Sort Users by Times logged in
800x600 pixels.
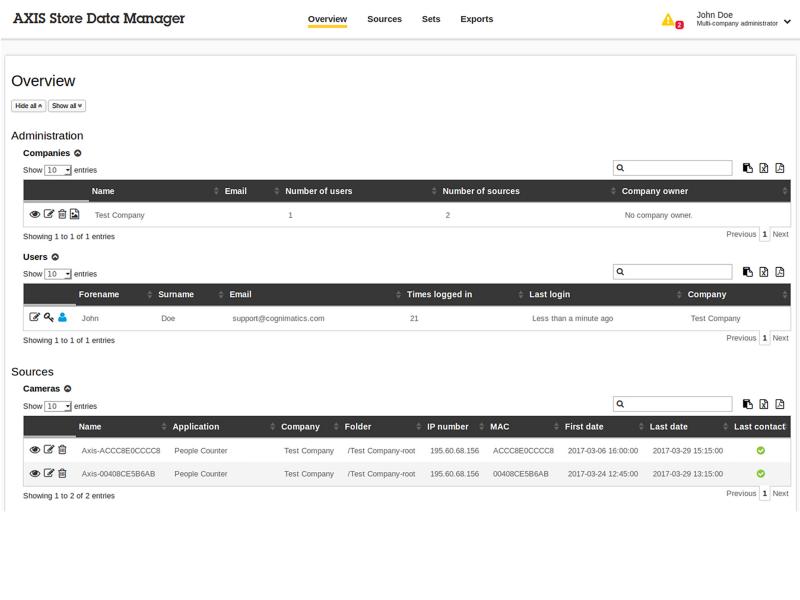point(439,294)
